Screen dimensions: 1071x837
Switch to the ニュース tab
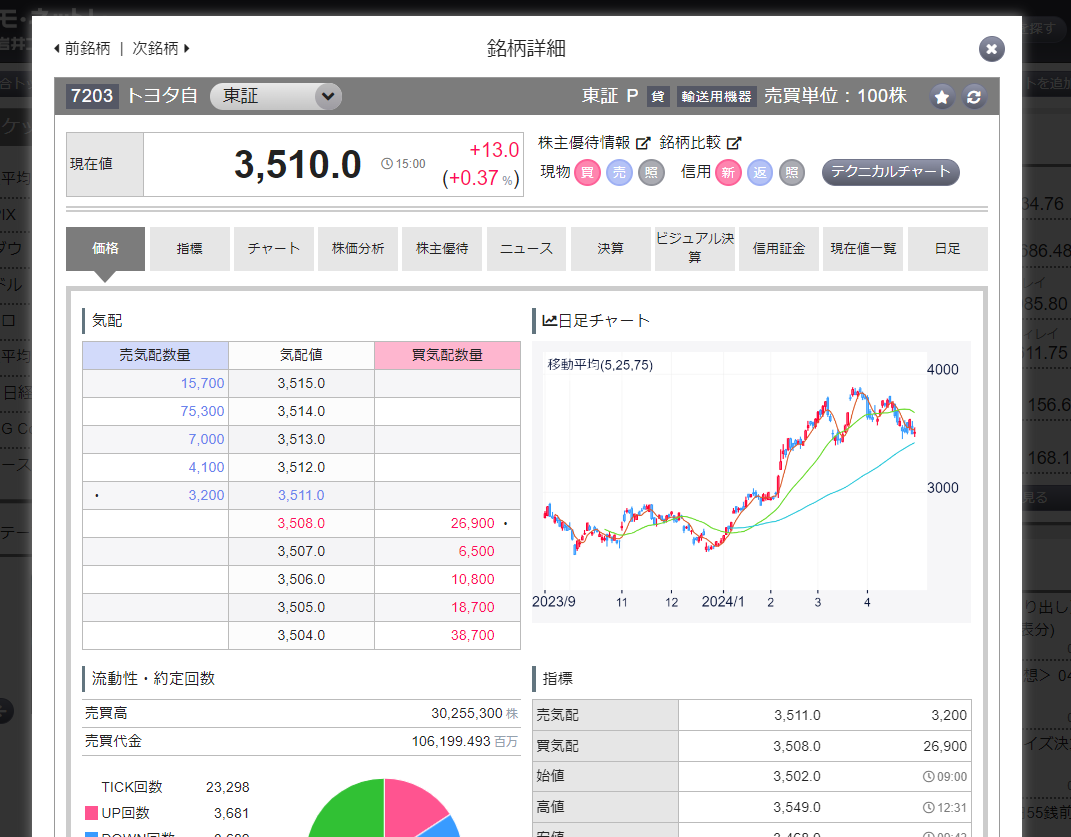point(526,249)
